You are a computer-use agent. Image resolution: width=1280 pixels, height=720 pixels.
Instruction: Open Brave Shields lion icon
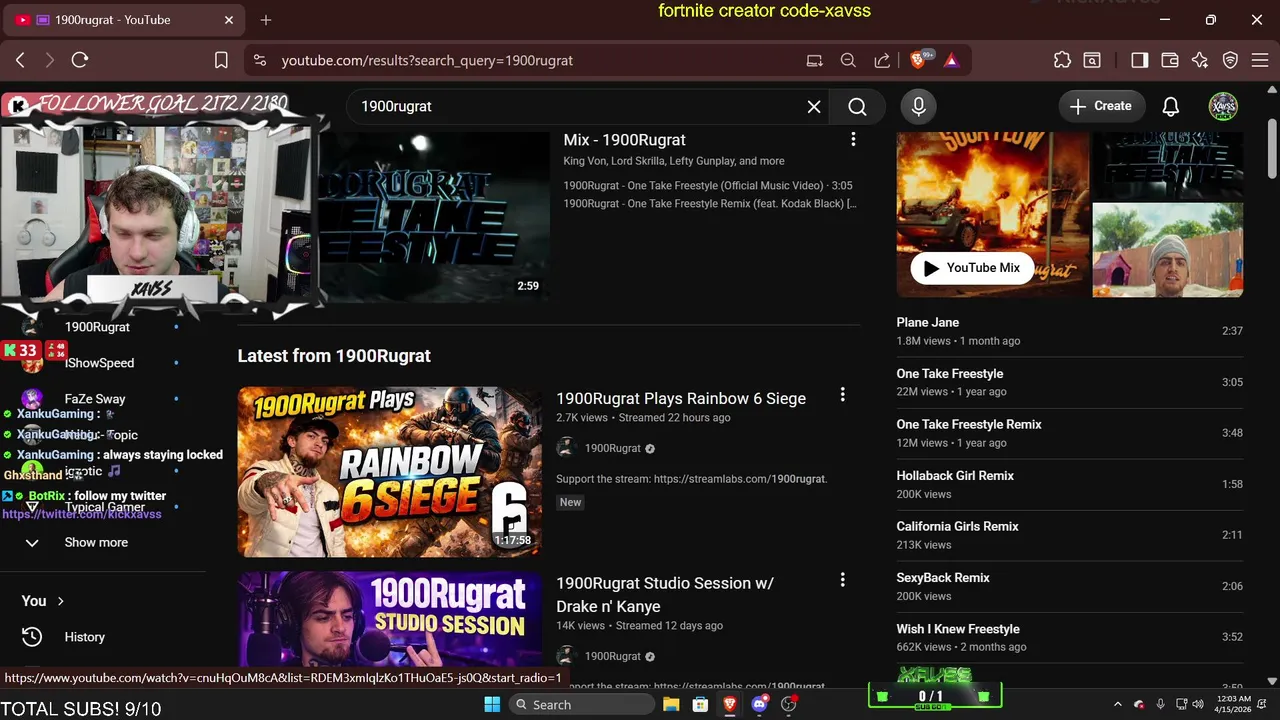(918, 60)
